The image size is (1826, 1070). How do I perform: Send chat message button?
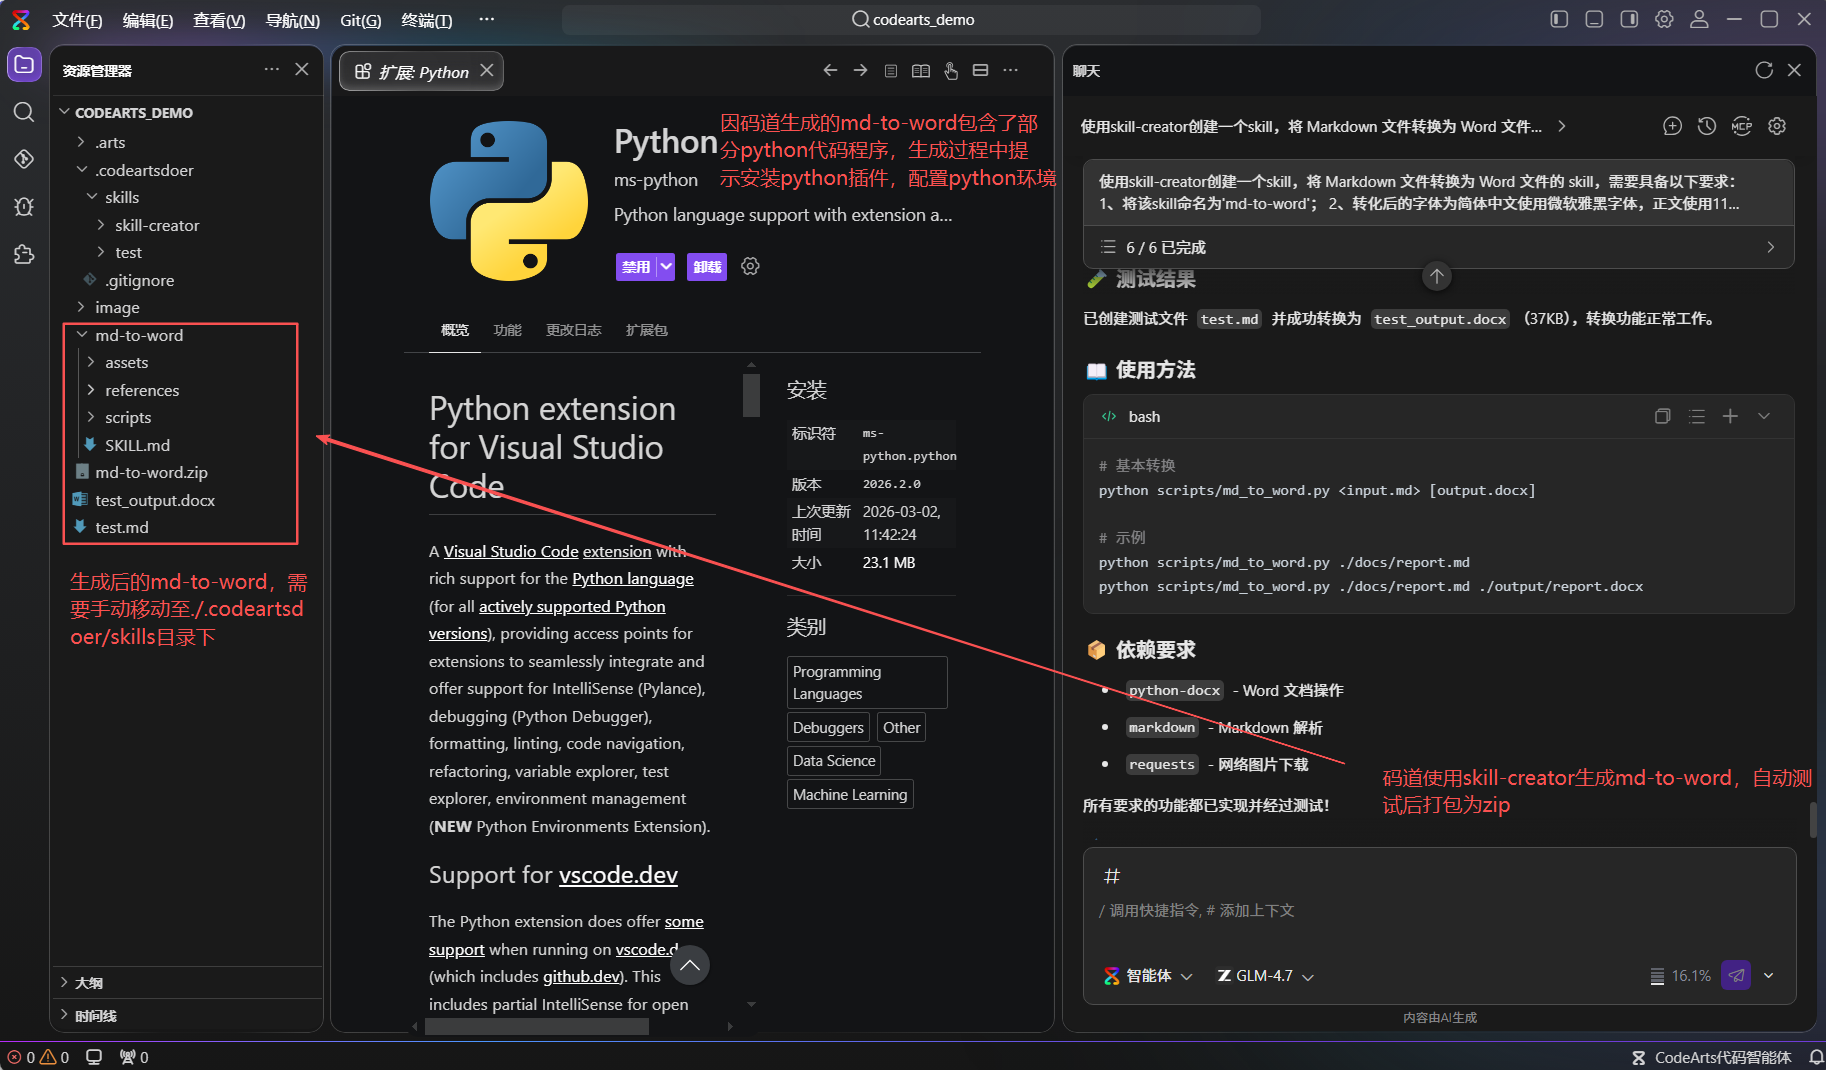[x=1736, y=975]
